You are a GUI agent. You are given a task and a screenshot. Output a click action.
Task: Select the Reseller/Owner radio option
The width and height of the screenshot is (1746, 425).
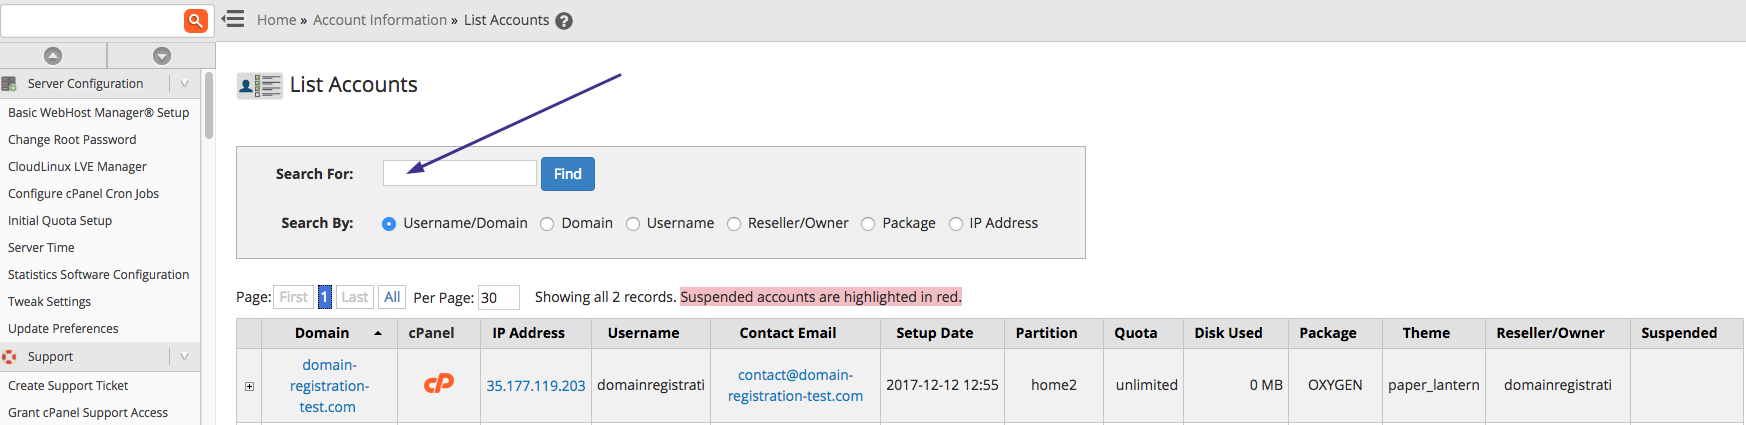click(734, 224)
